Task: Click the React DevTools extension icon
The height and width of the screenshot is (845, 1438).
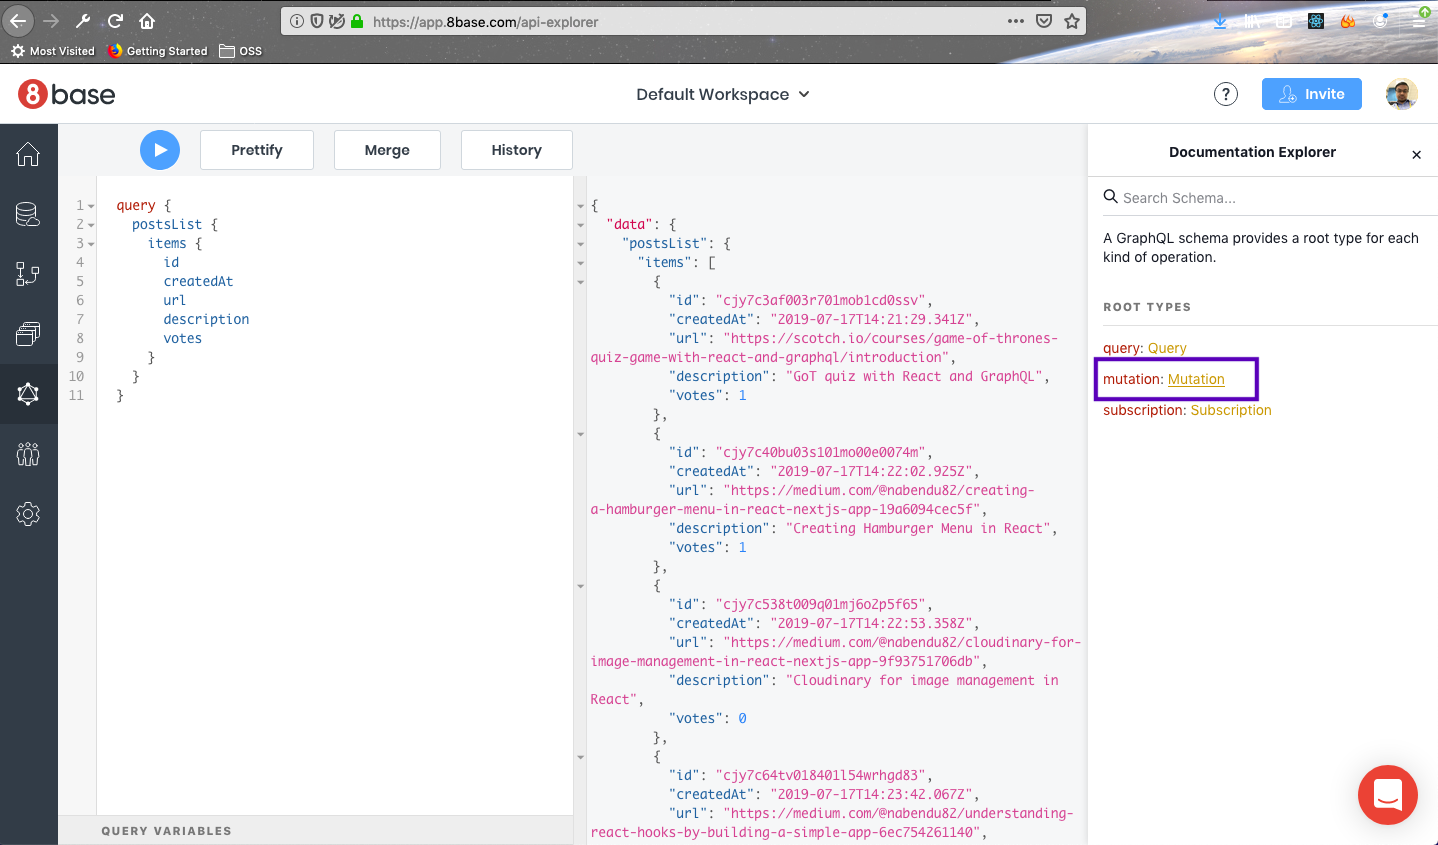Action: tap(1316, 21)
